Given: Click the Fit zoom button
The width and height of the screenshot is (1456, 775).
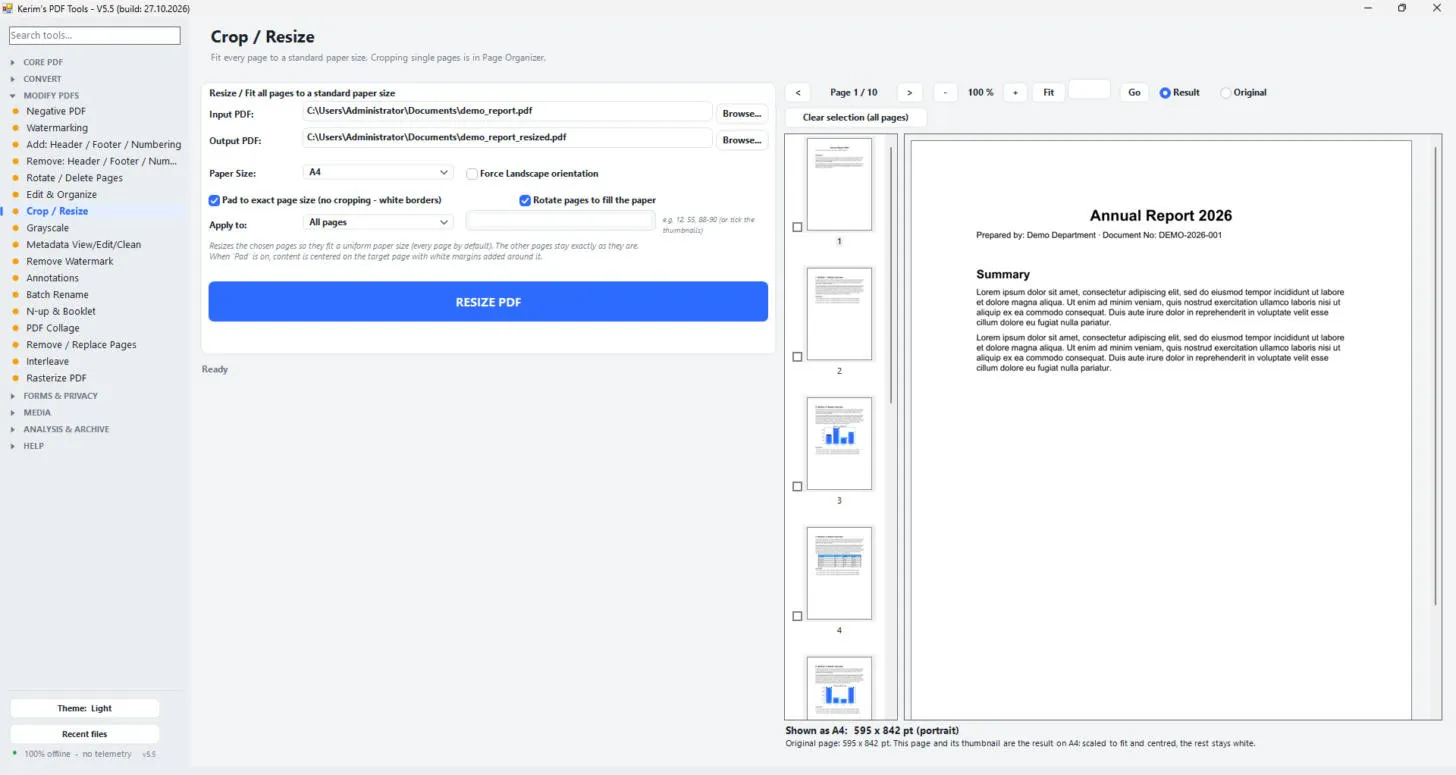Looking at the screenshot, I should point(1048,92).
